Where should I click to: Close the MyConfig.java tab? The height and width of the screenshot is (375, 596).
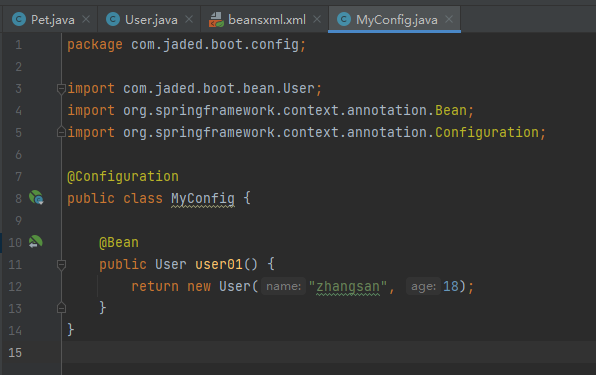tap(449, 19)
